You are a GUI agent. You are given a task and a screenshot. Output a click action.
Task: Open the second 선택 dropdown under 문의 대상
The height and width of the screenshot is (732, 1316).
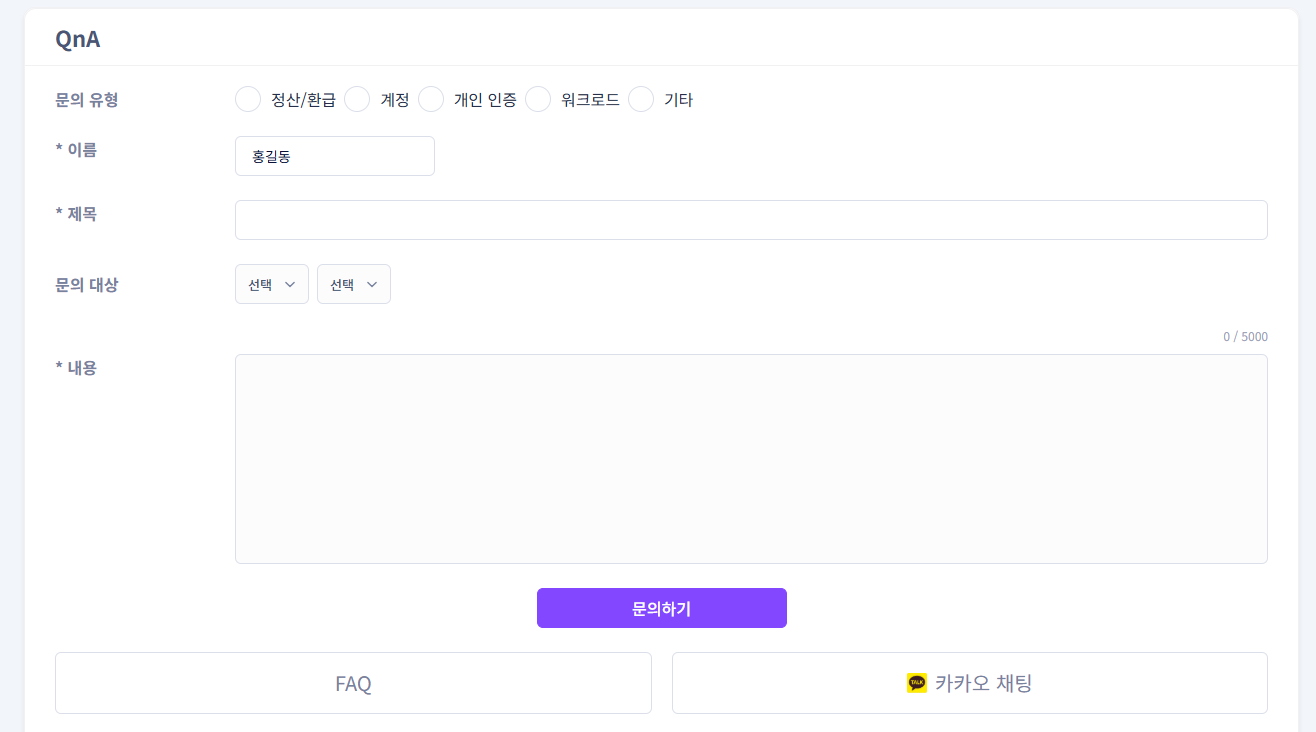[353, 284]
